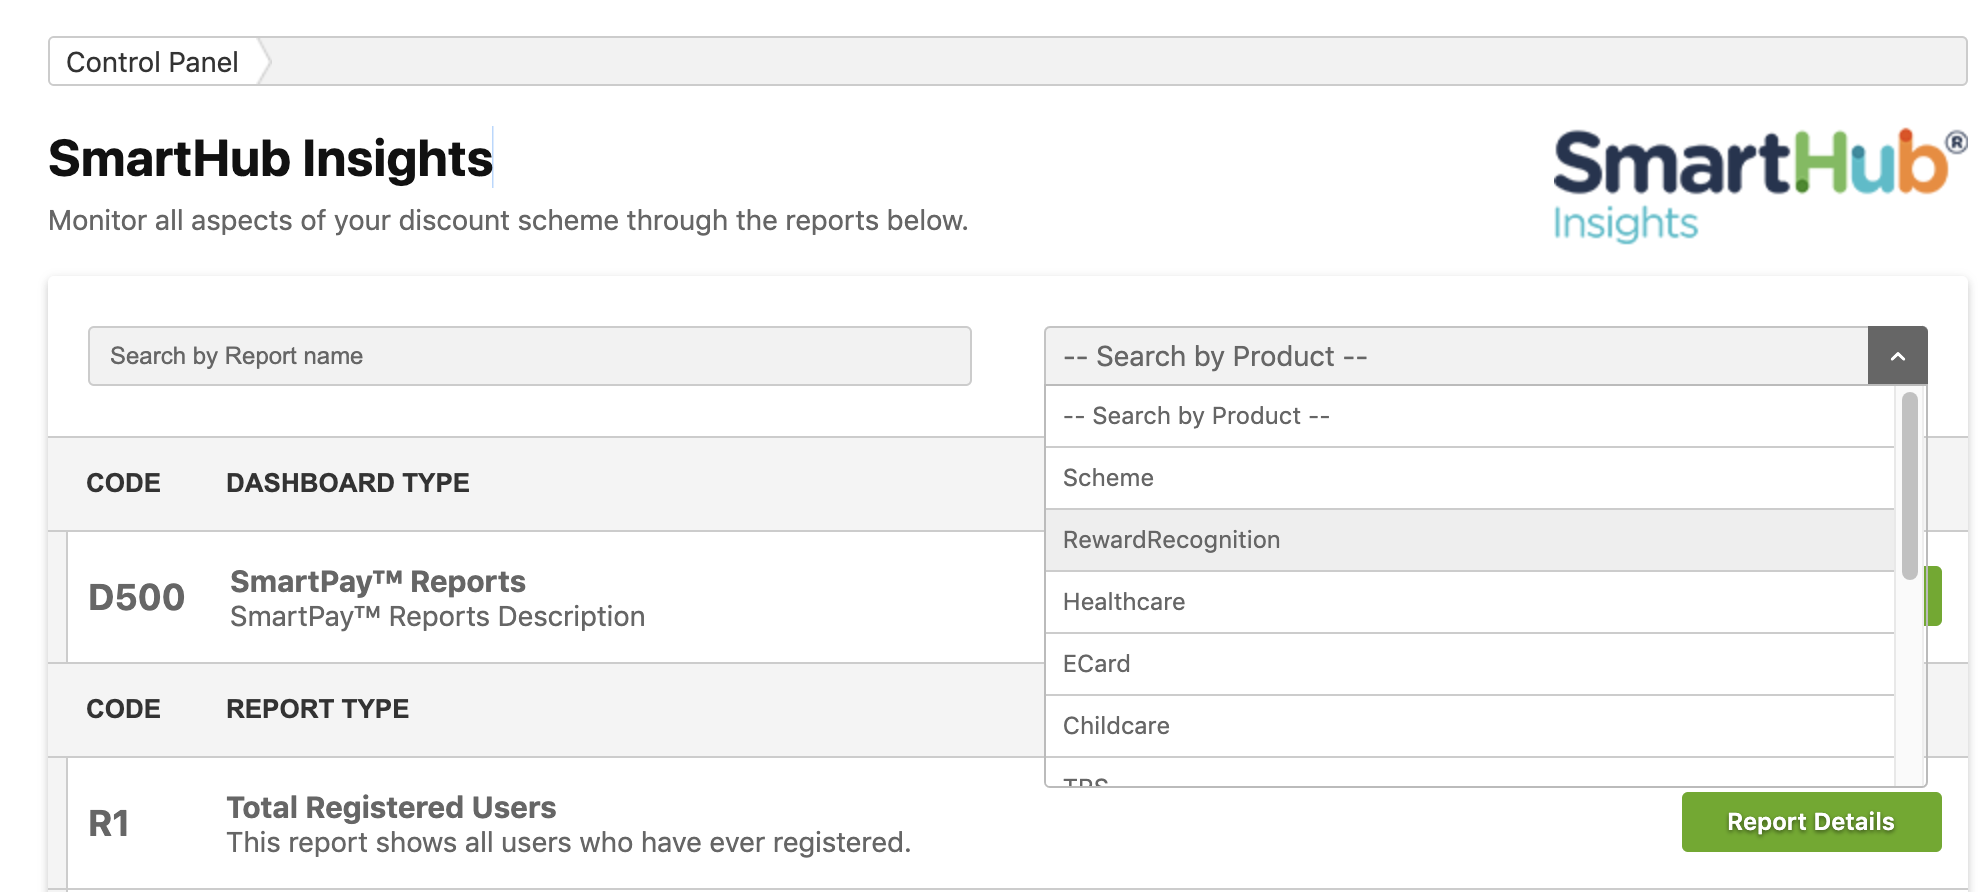1982x892 pixels.
Task: Click the SmartPay™ Reports title
Action: coord(377,581)
